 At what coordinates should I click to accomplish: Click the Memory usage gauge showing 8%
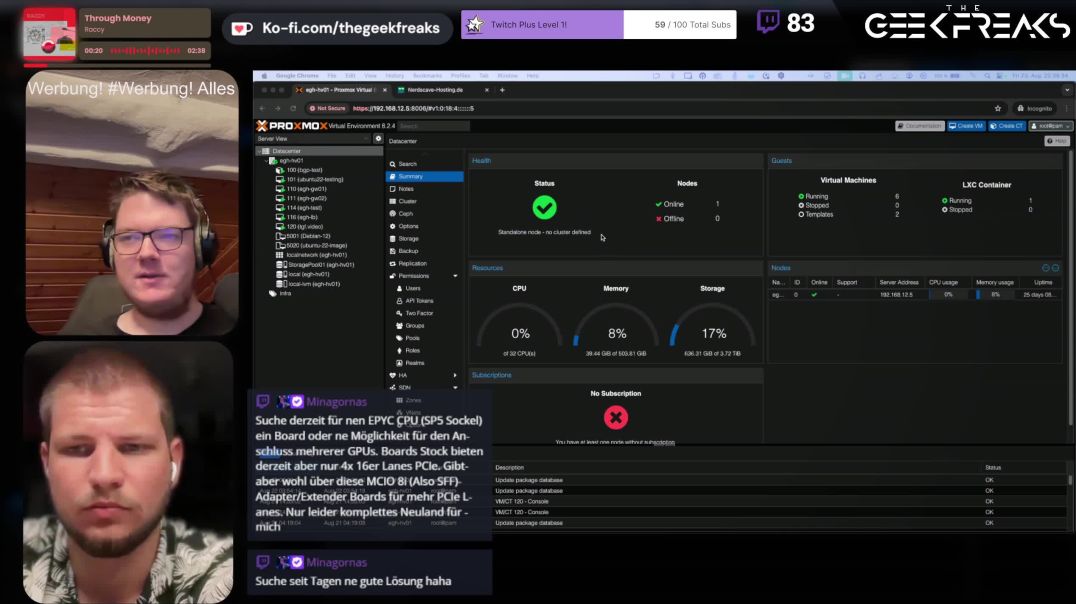point(616,326)
